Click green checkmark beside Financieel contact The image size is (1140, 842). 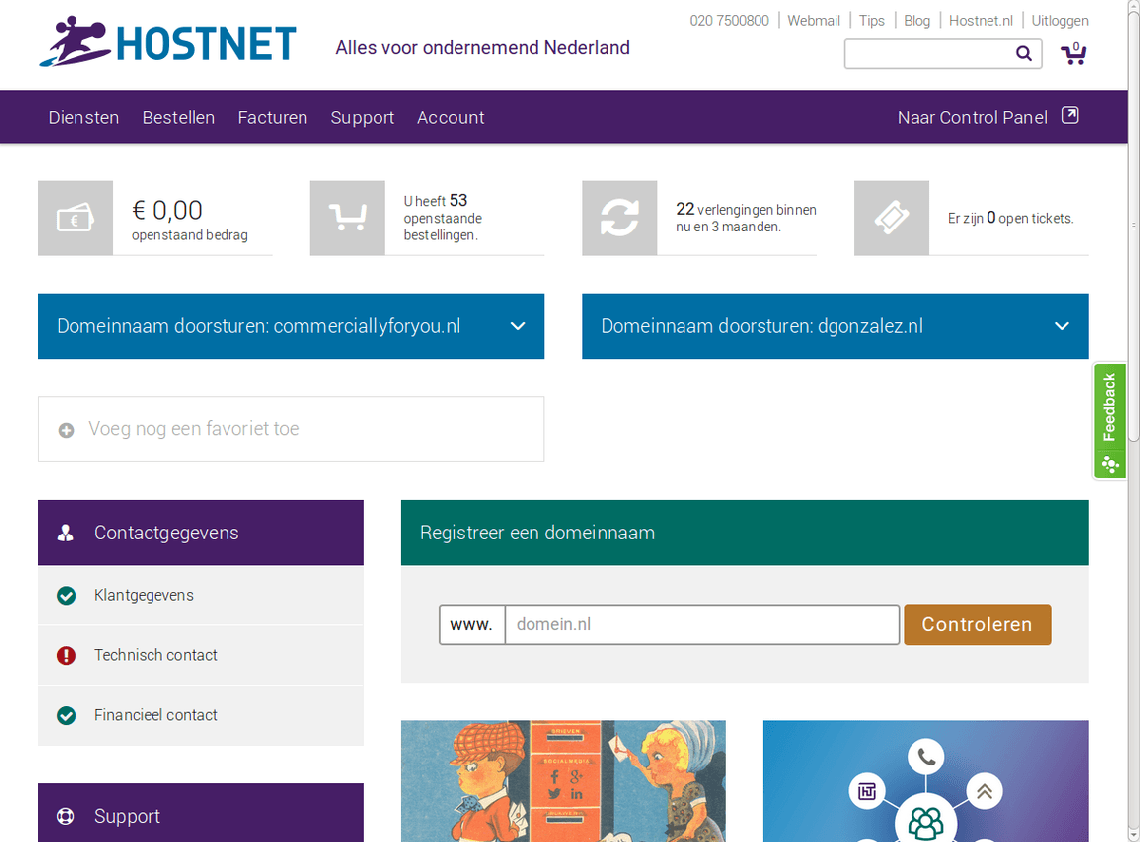pyautogui.click(x=66, y=715)
